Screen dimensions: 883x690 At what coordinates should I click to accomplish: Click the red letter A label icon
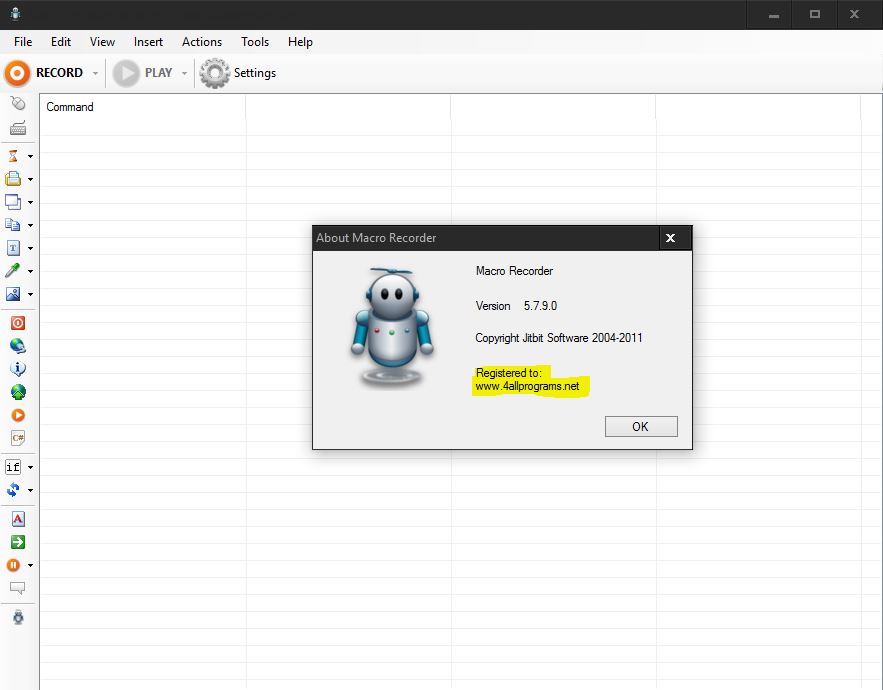tap(18, 519)
